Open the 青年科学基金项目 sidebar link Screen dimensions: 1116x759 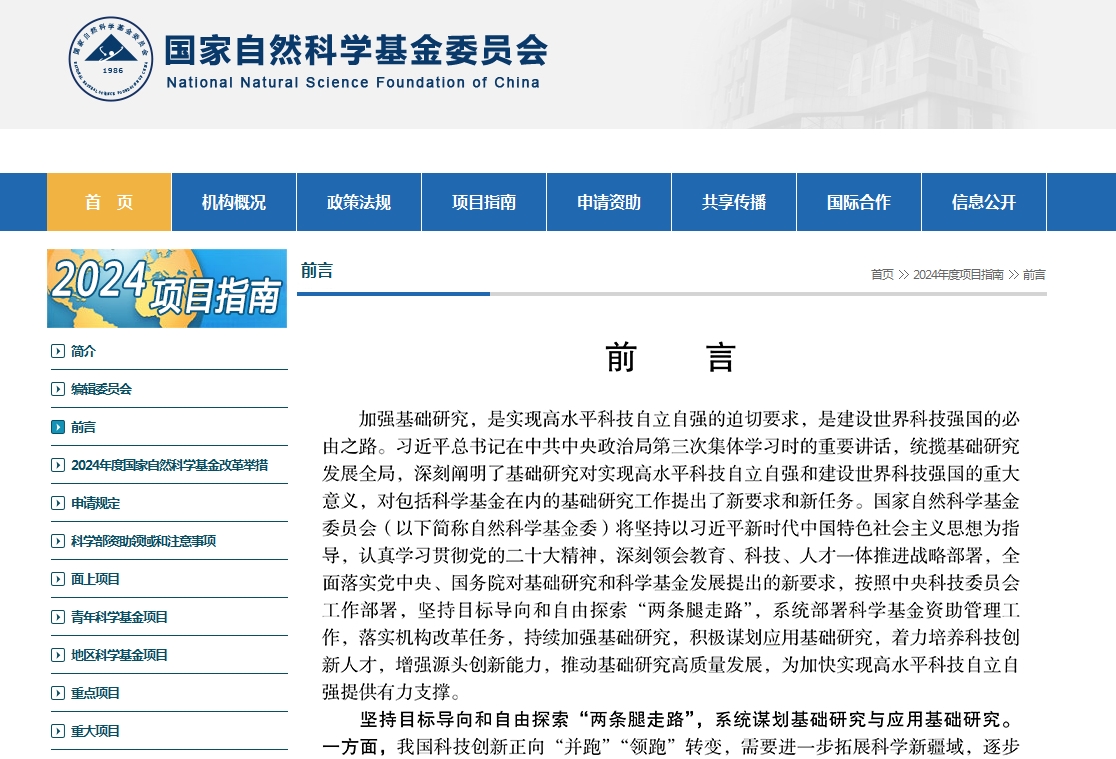pyautogui.click(x=119, y=617)
